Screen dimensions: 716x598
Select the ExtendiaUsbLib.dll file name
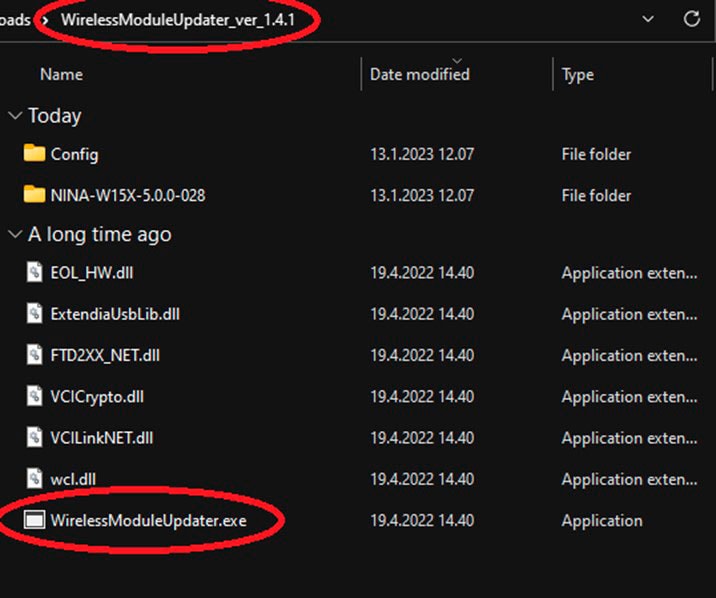coord(115,314)
